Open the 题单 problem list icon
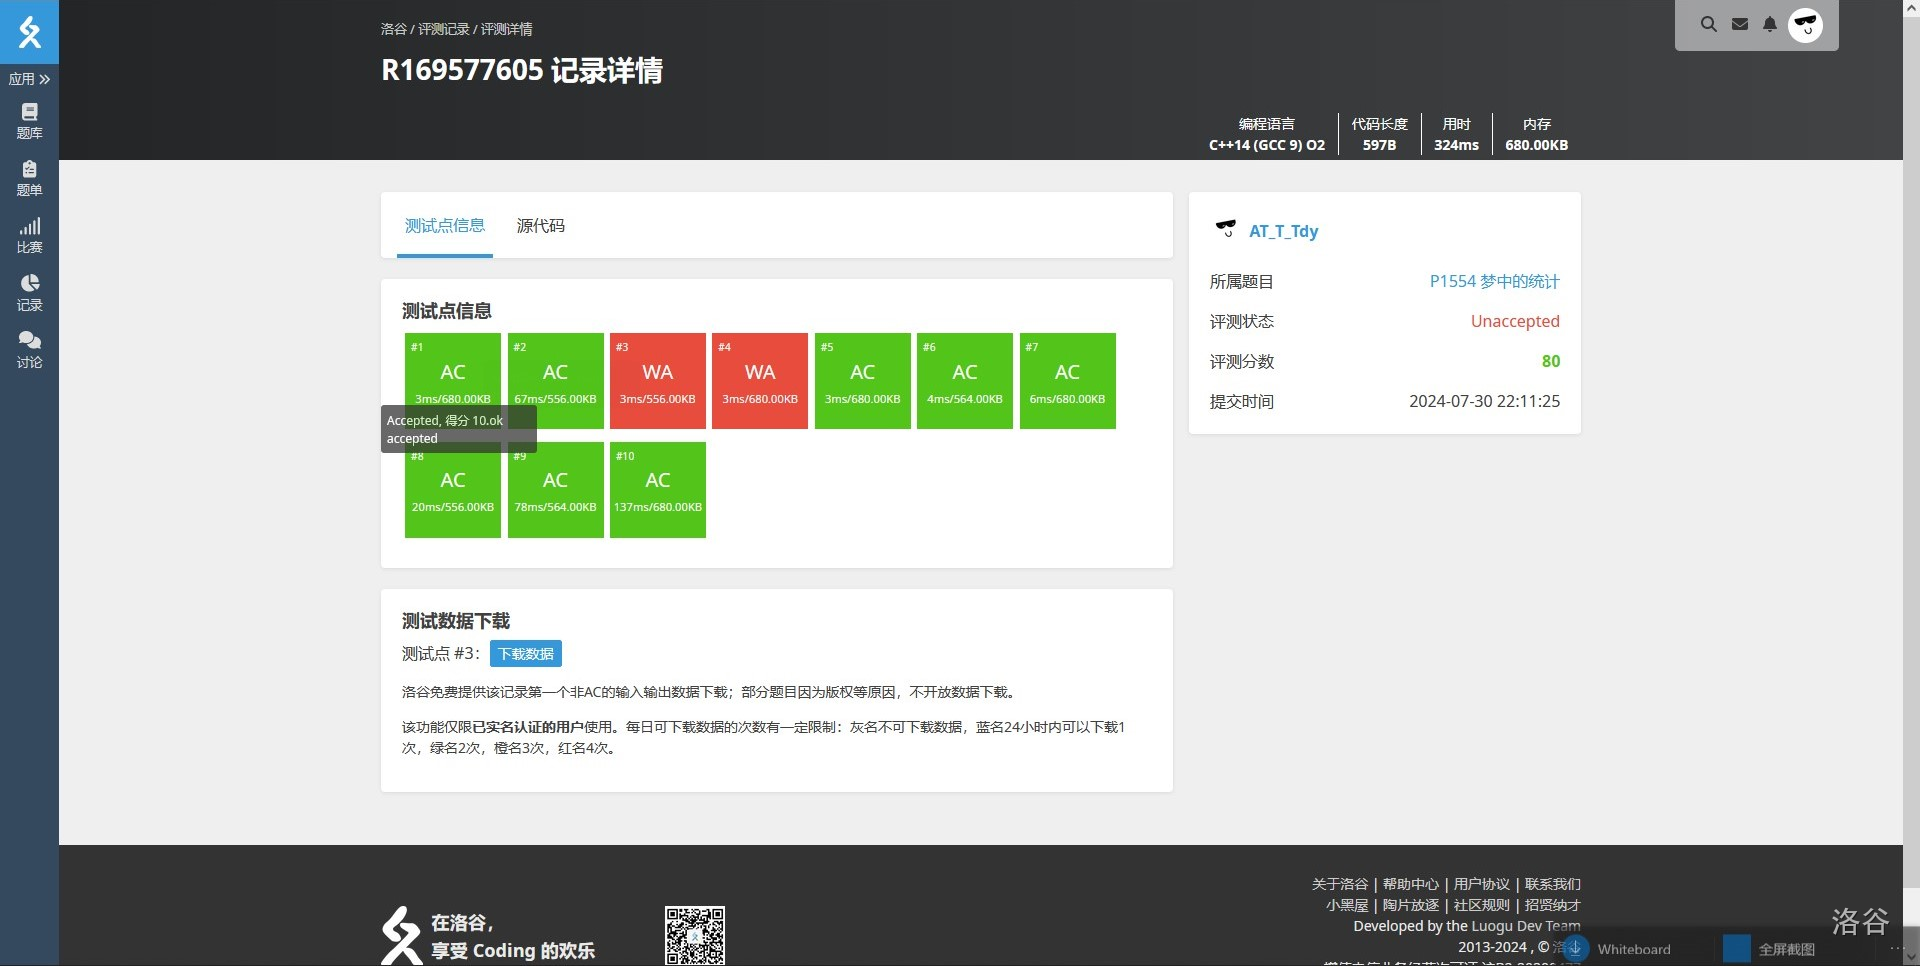This screenshot has width=1920, height=966. tap(29, 178)
